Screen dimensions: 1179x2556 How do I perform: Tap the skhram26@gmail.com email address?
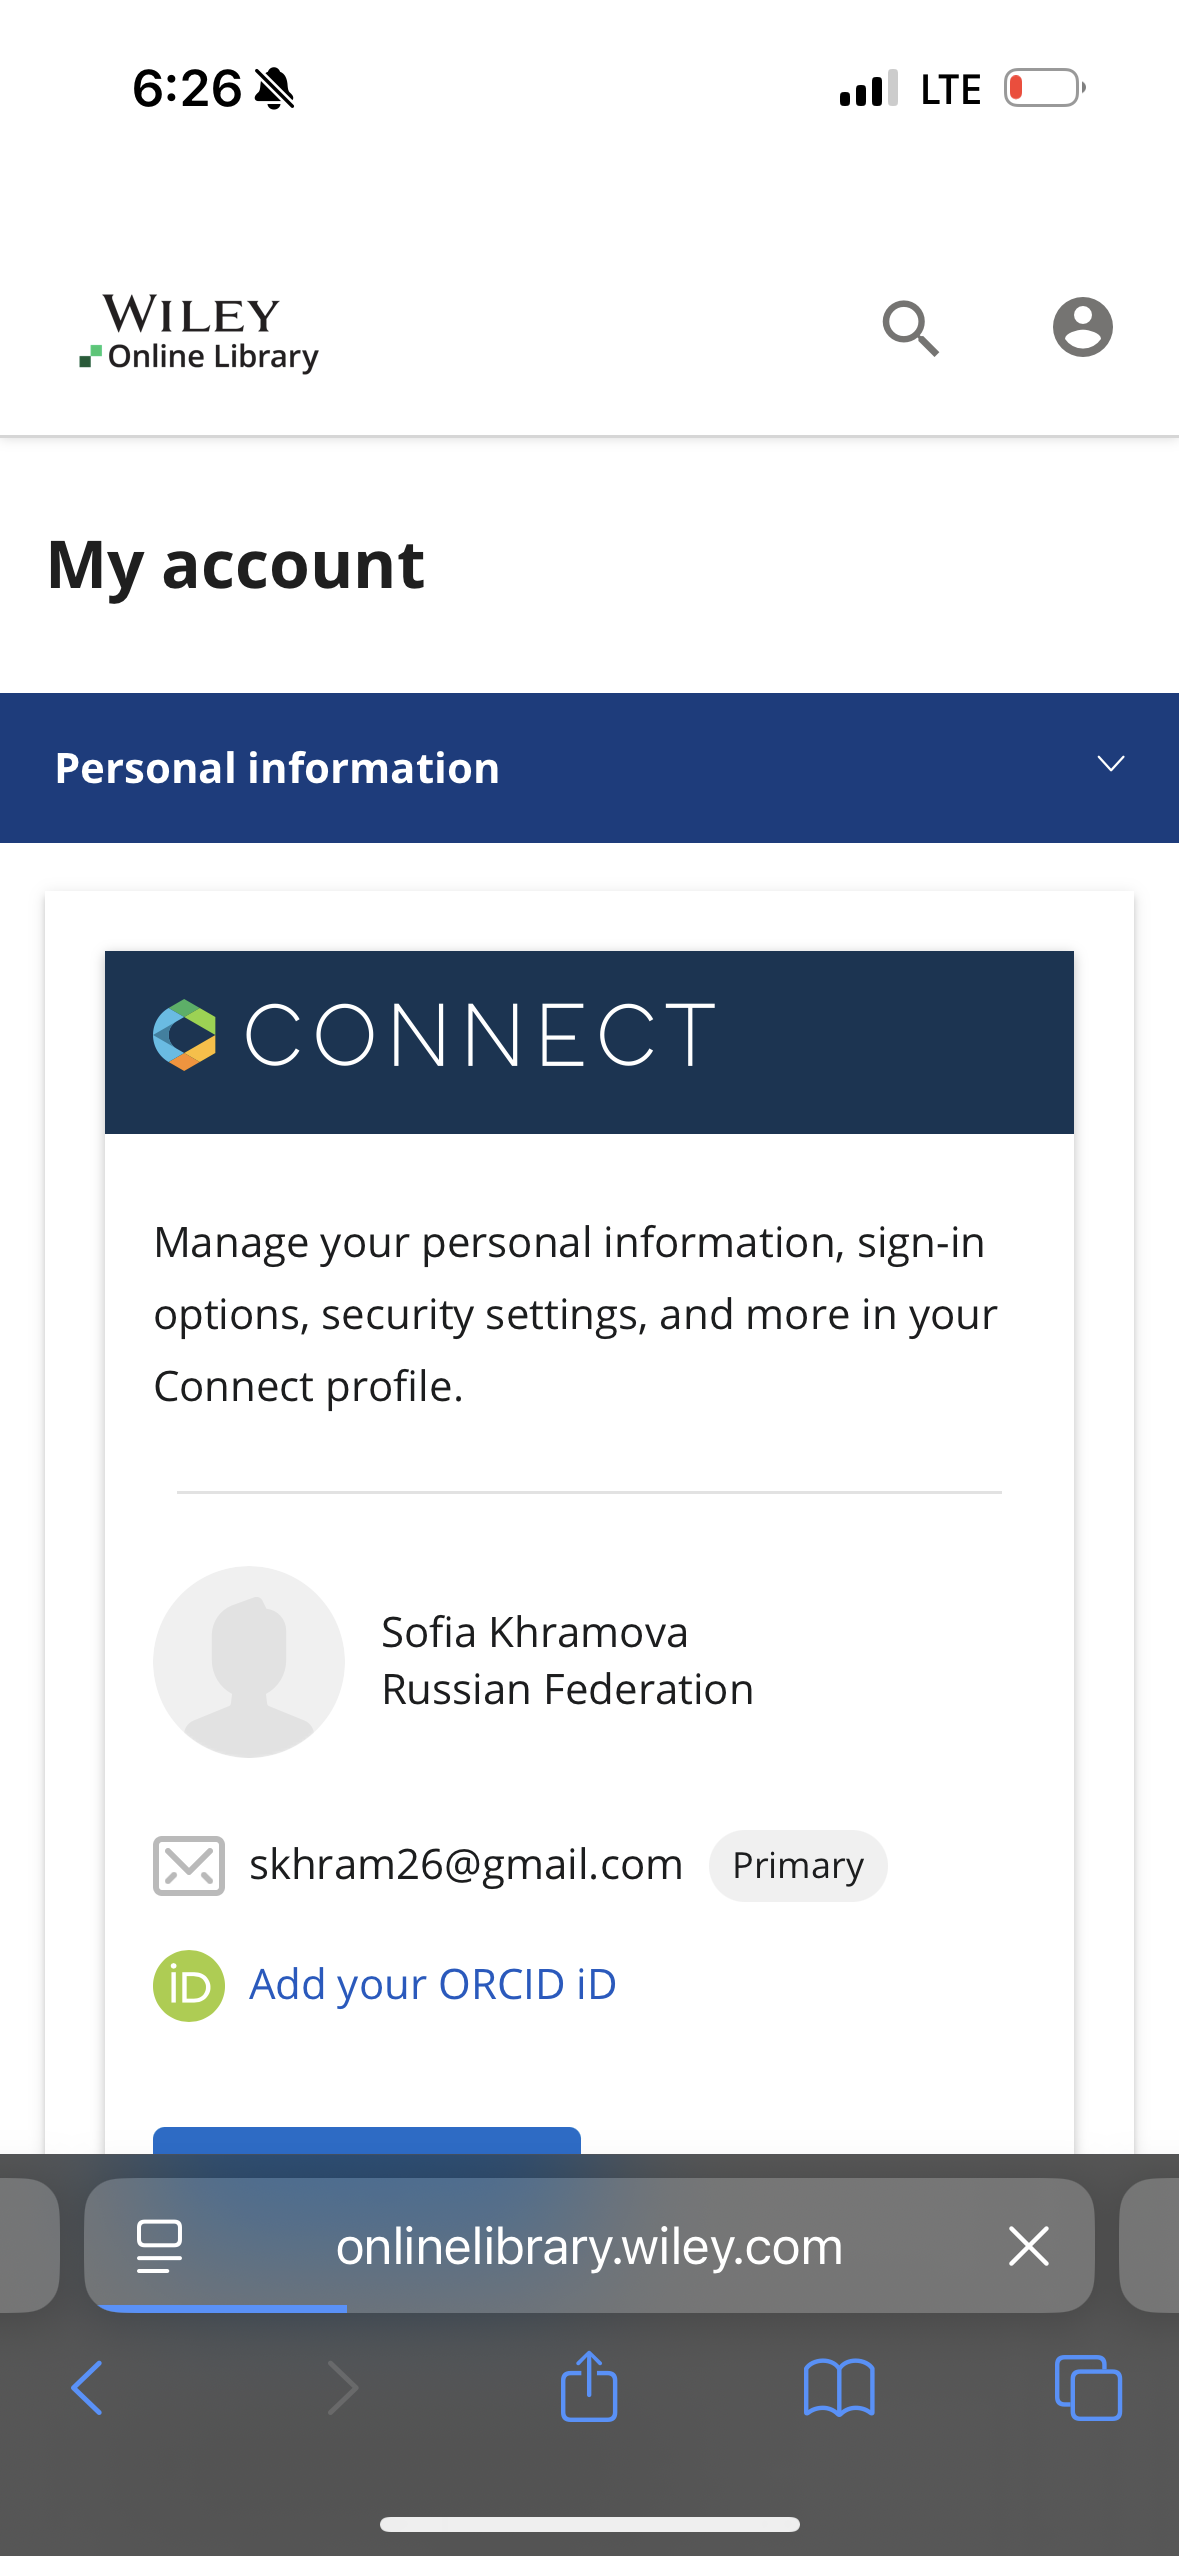point(466,1865)
